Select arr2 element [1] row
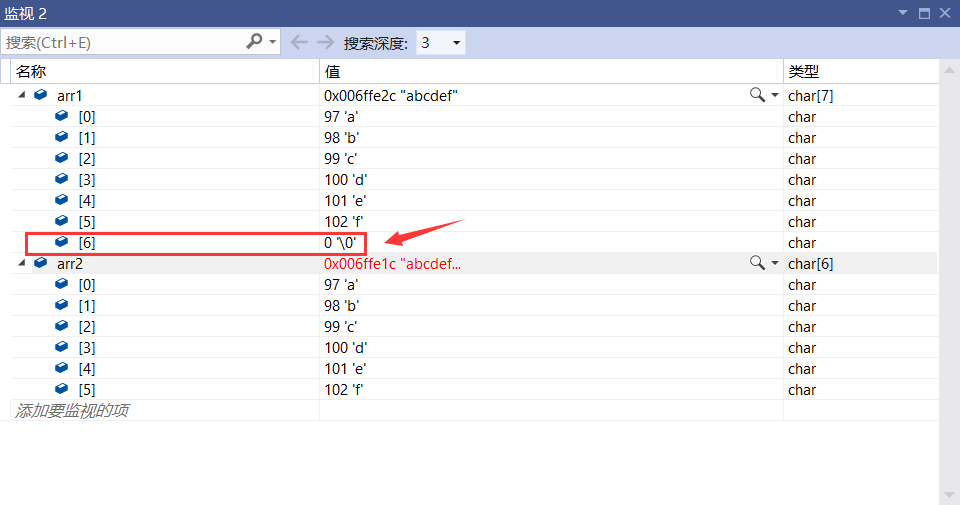The width and height of the screenshot is (960, 505). [474, 305]
